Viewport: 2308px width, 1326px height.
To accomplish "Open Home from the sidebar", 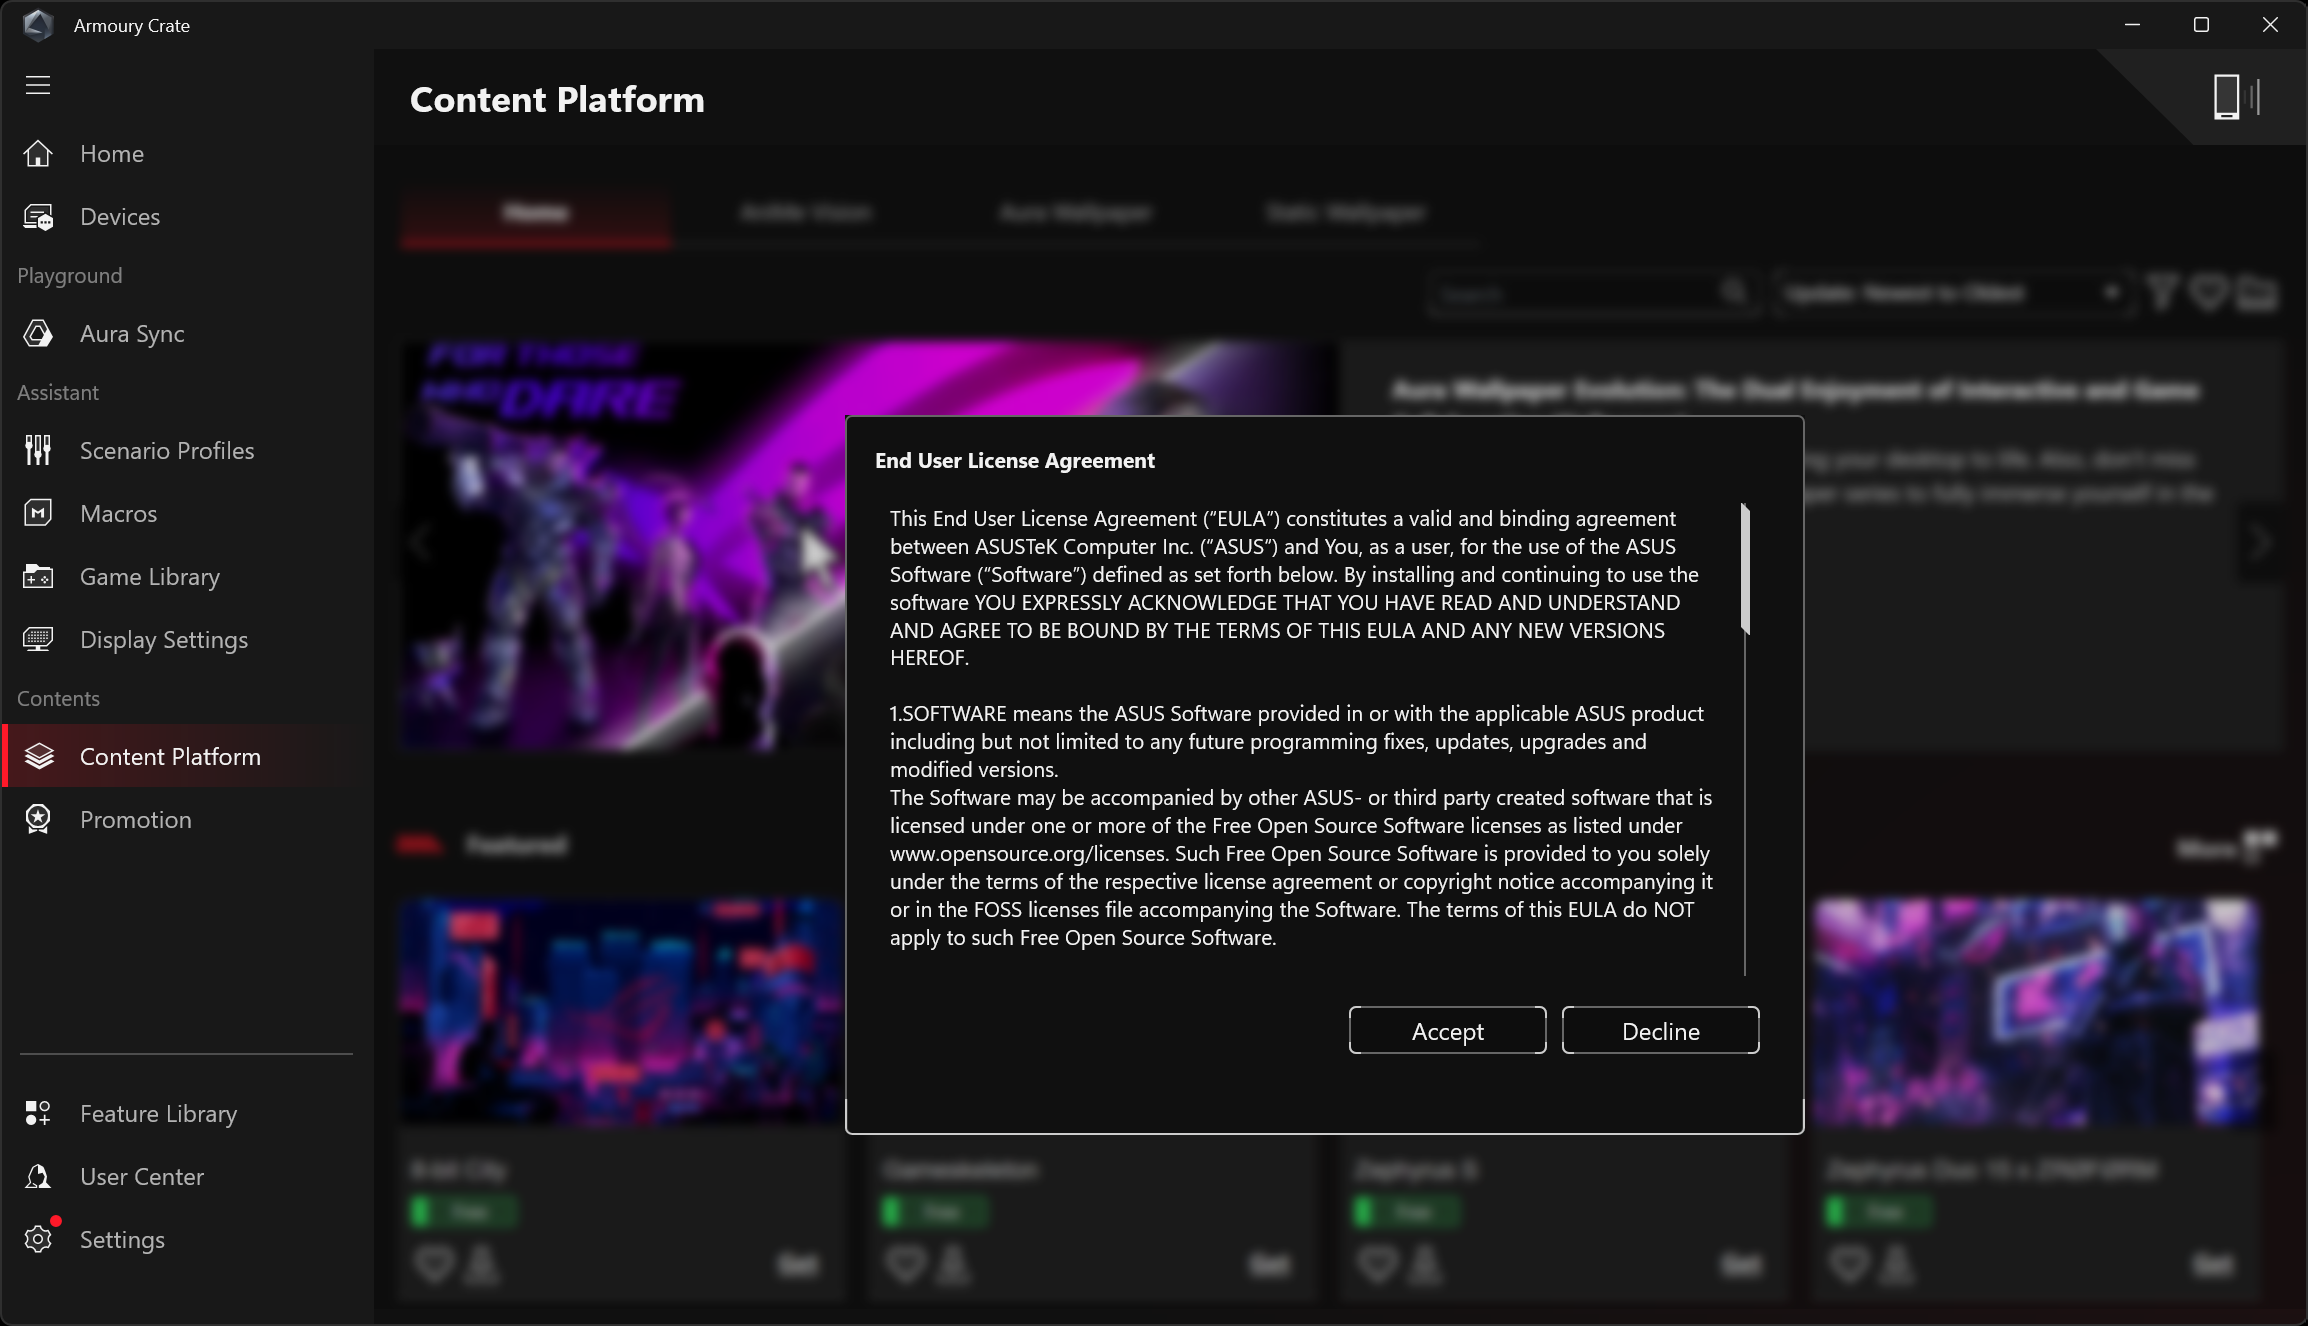I will pyautogui.click(x=111, y=154).
